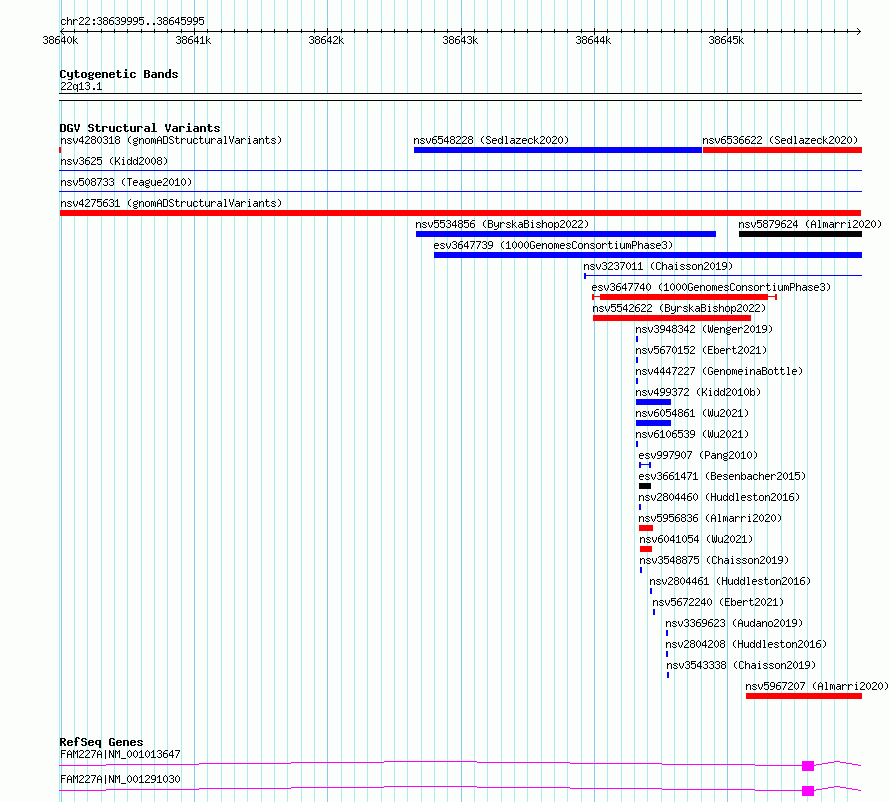Select the nsv5956836 (Almarri2020) label
The width and height of the screenshot is (890, 802).
tap(710, 518)
